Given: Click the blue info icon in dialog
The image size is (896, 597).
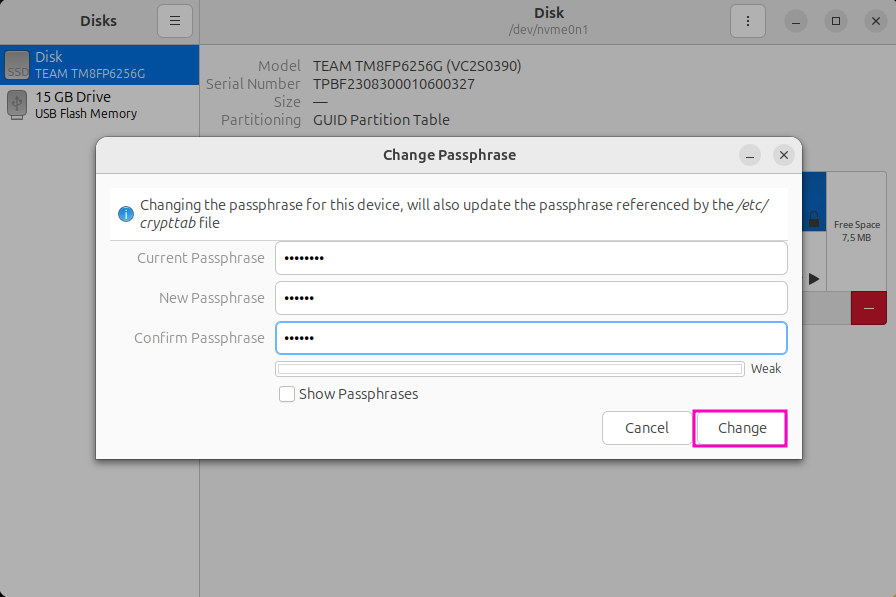Looking at the screenshot, I should coord(126,214).
